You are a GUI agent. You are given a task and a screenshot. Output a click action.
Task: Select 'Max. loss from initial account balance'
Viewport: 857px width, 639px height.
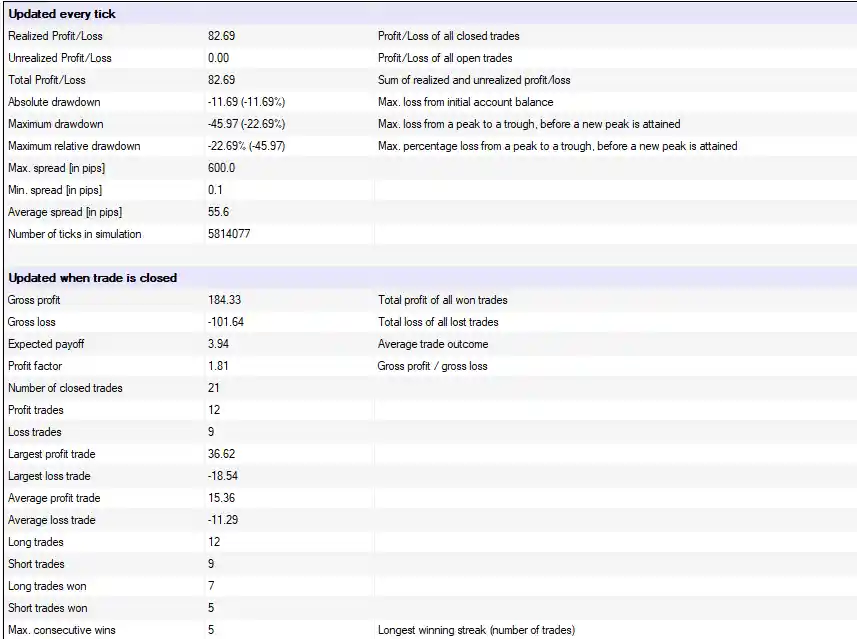pos(466,102)
